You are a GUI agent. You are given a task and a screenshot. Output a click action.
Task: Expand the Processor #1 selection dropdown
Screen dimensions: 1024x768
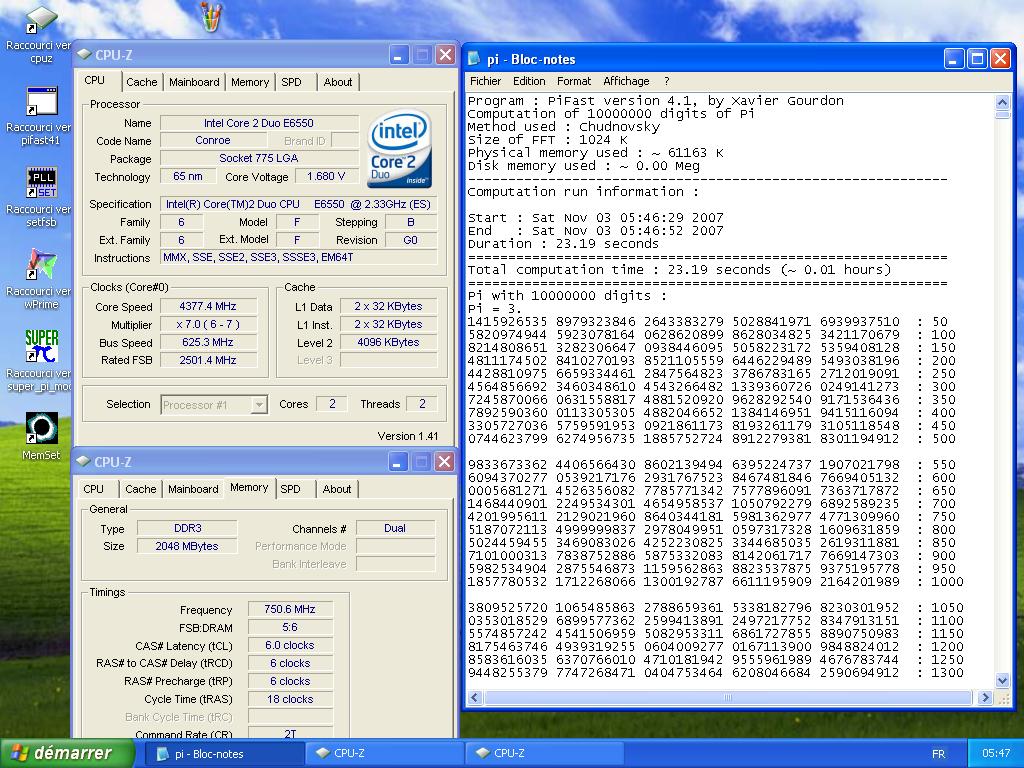click(259, 405)
